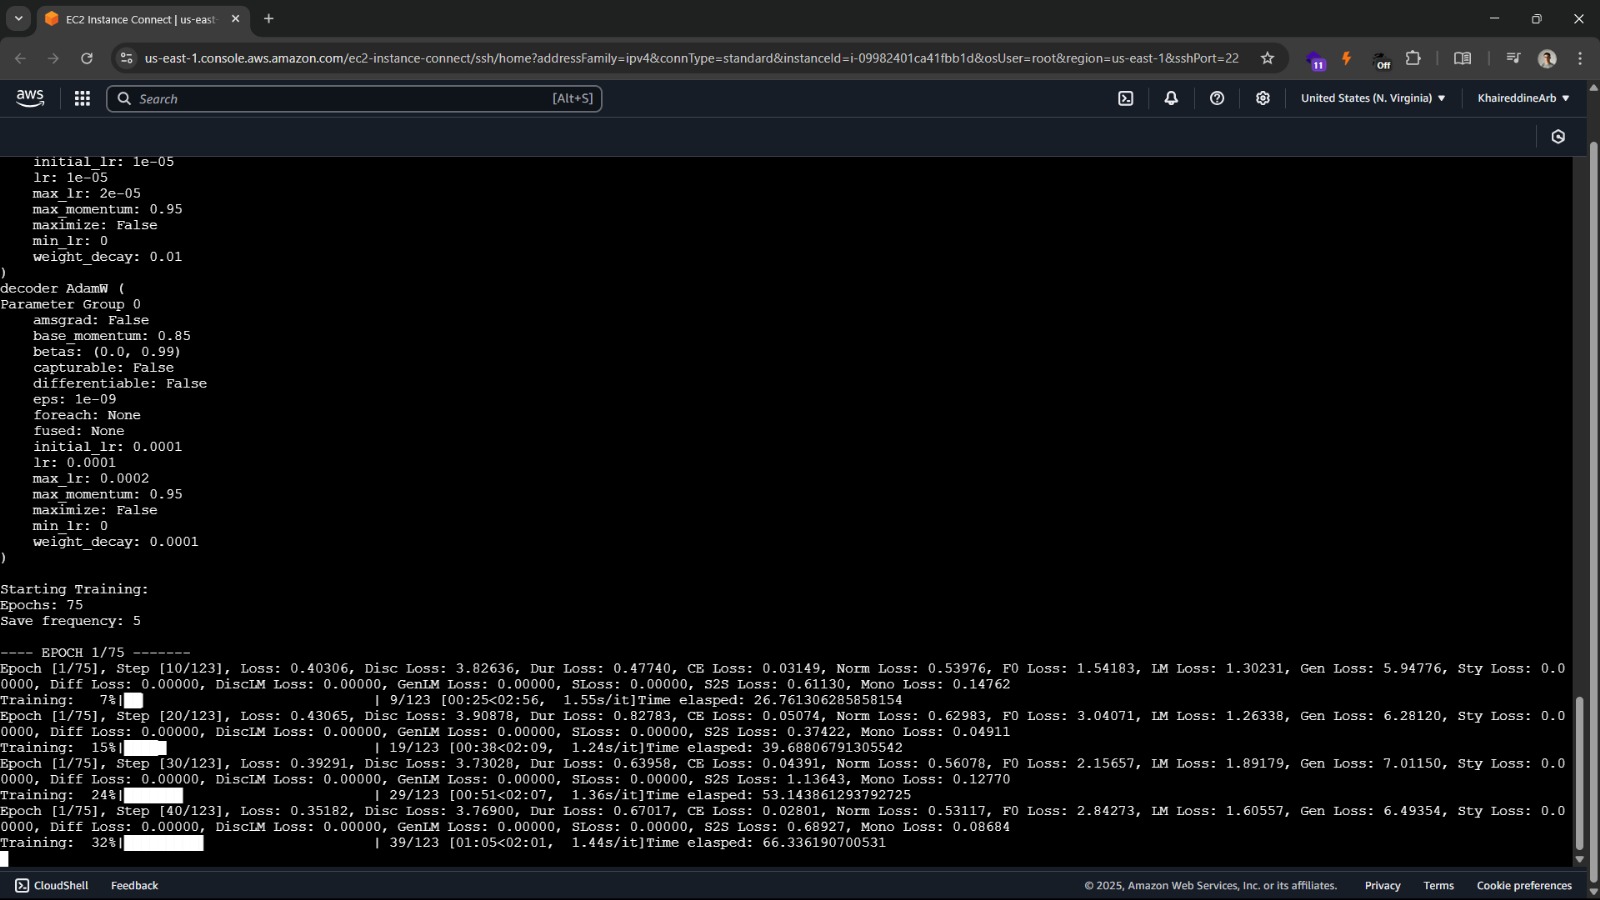Click in the AWS Search field
The height and width of the screenshot is (900, 1600).
(x=340, y=98)
